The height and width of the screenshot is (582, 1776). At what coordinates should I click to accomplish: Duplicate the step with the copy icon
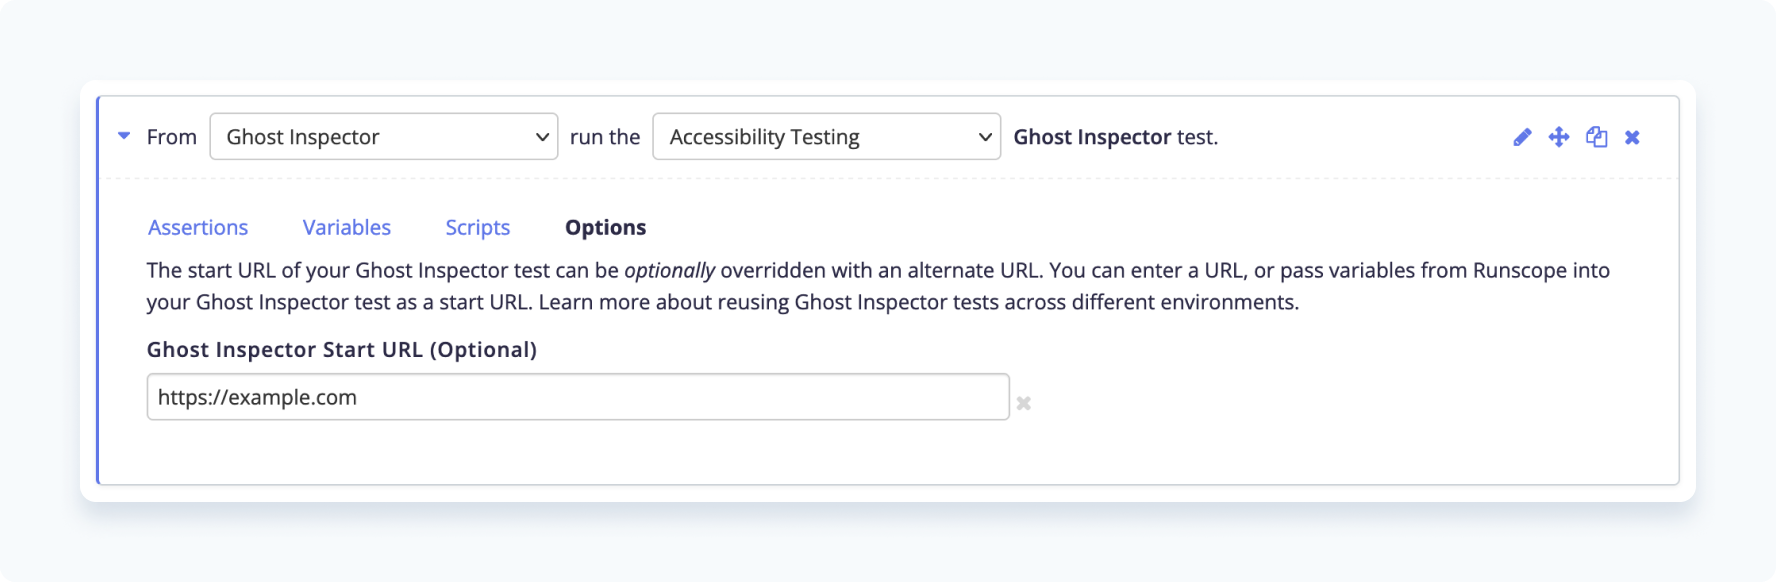pyautogui.click(x=1596, y=137)
